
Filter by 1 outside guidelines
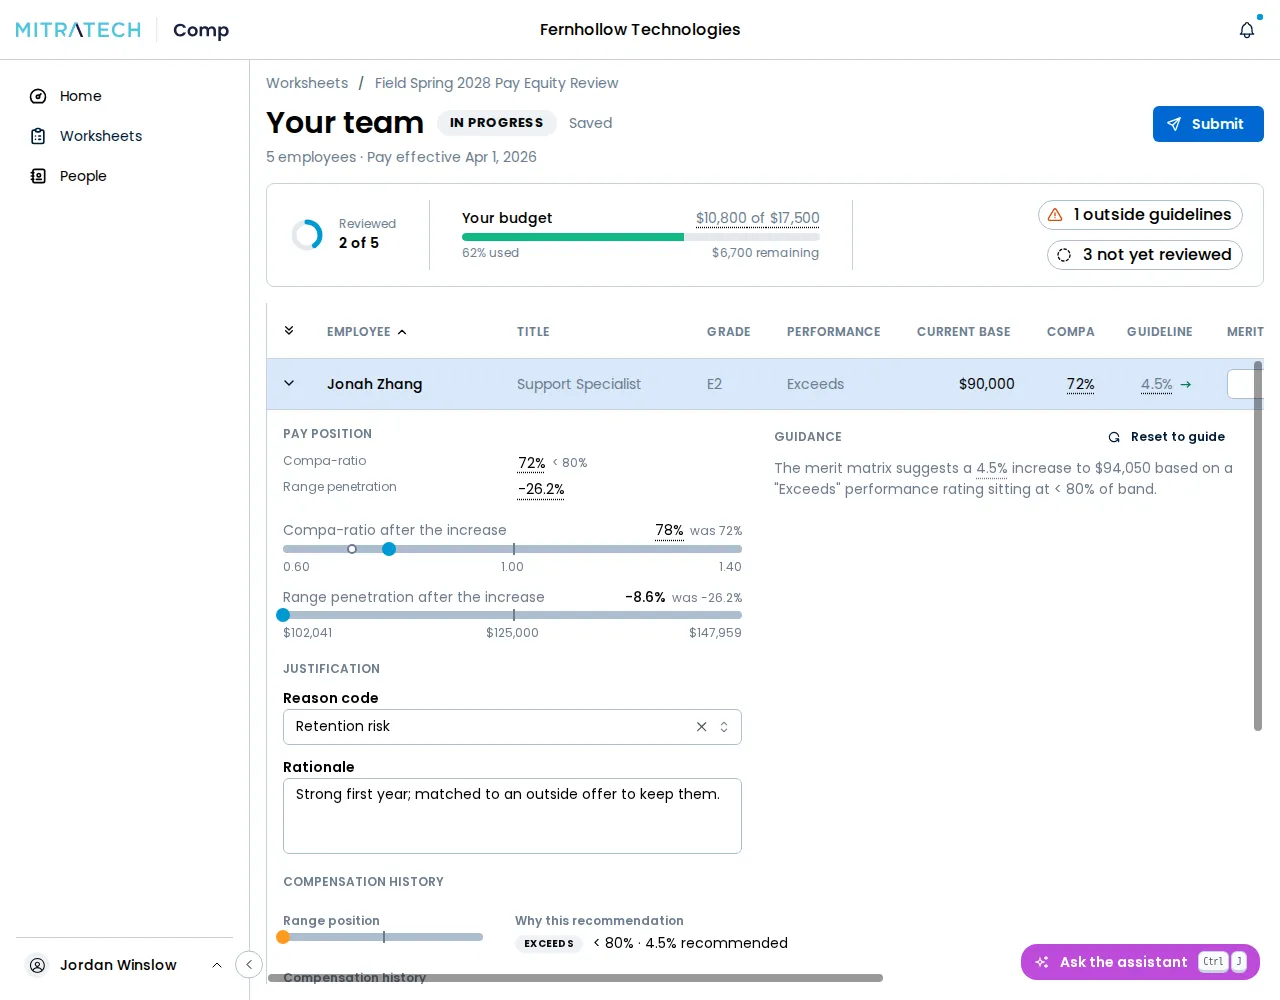(1140, 215)
